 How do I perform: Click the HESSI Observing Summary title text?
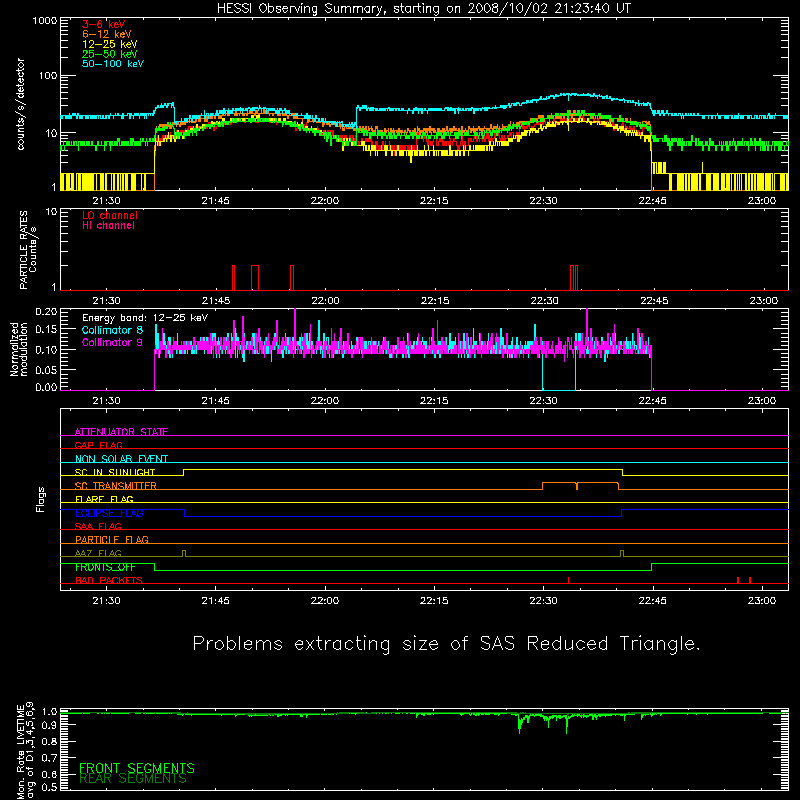click(x=424, y=9)
